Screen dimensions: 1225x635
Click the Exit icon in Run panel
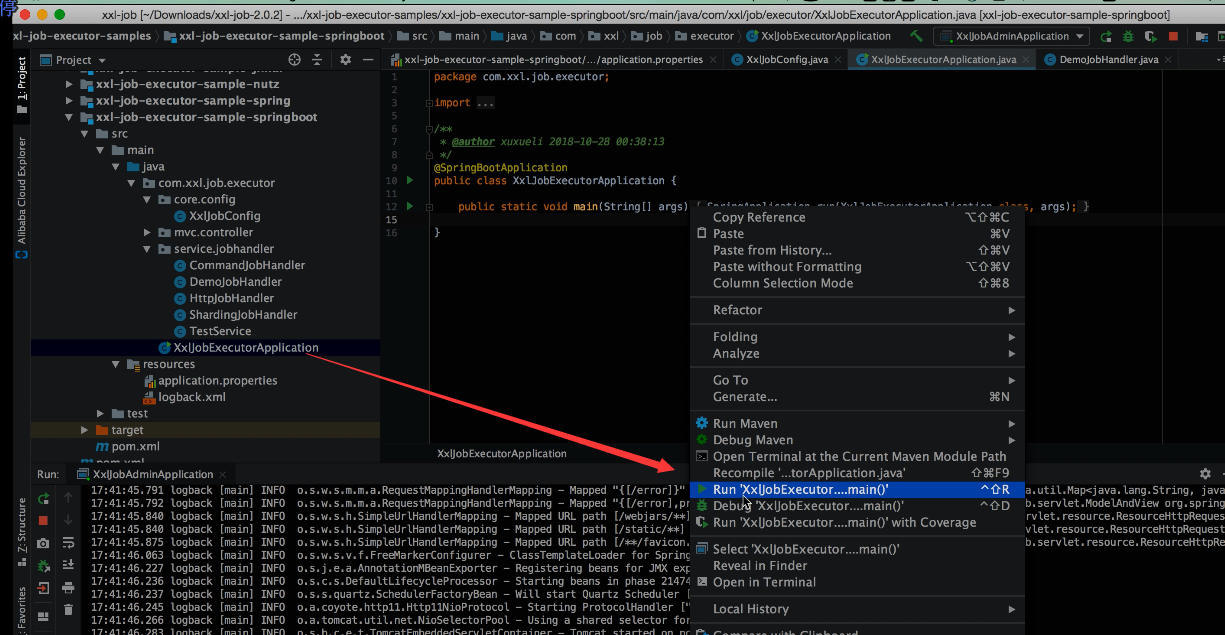point(43,588)
